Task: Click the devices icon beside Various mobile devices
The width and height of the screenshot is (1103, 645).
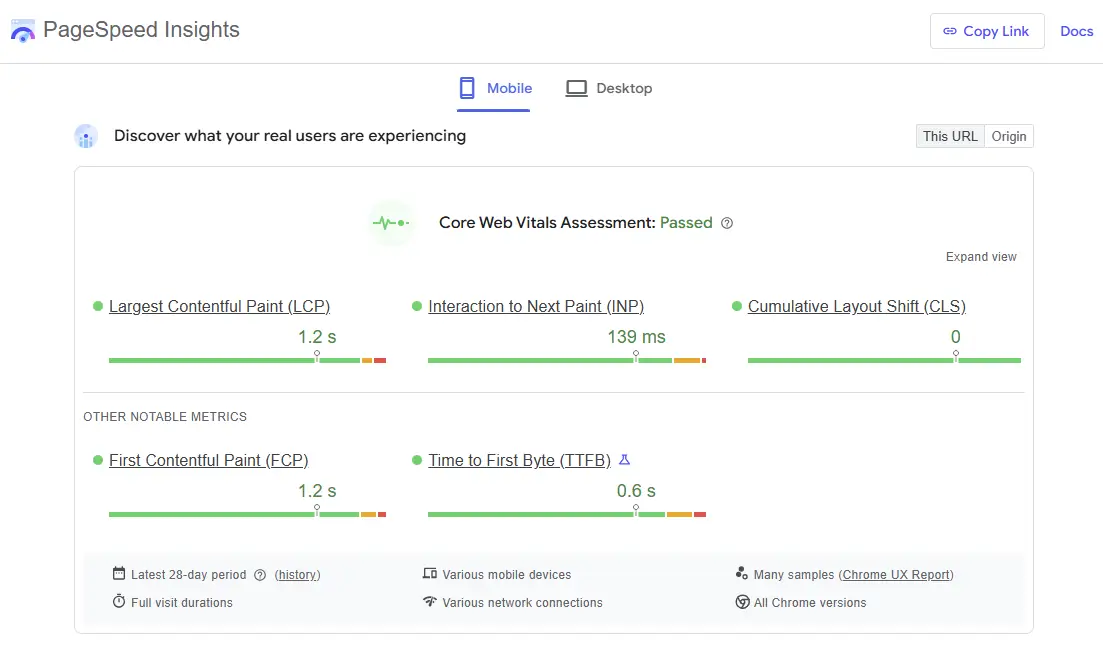Action: coord(430,573)
